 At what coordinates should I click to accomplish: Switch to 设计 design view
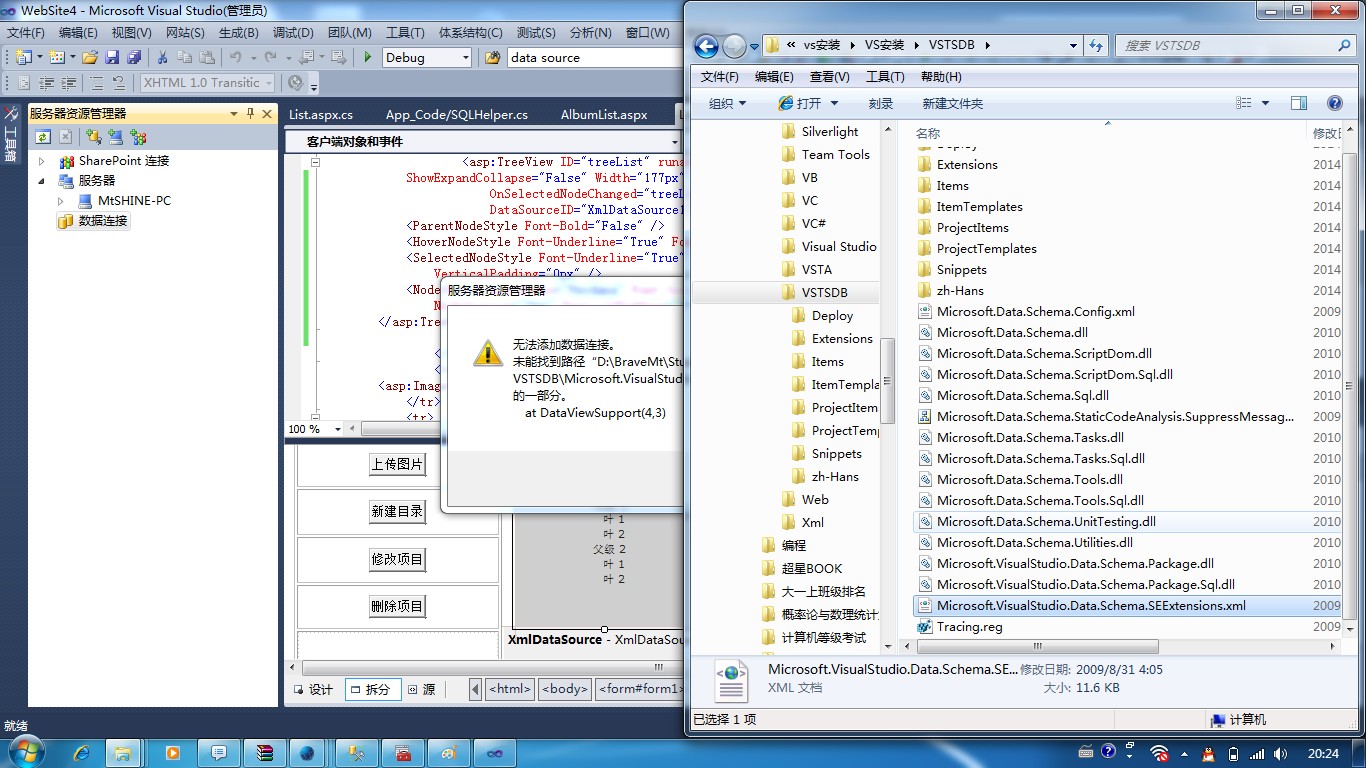coord(313,689)
